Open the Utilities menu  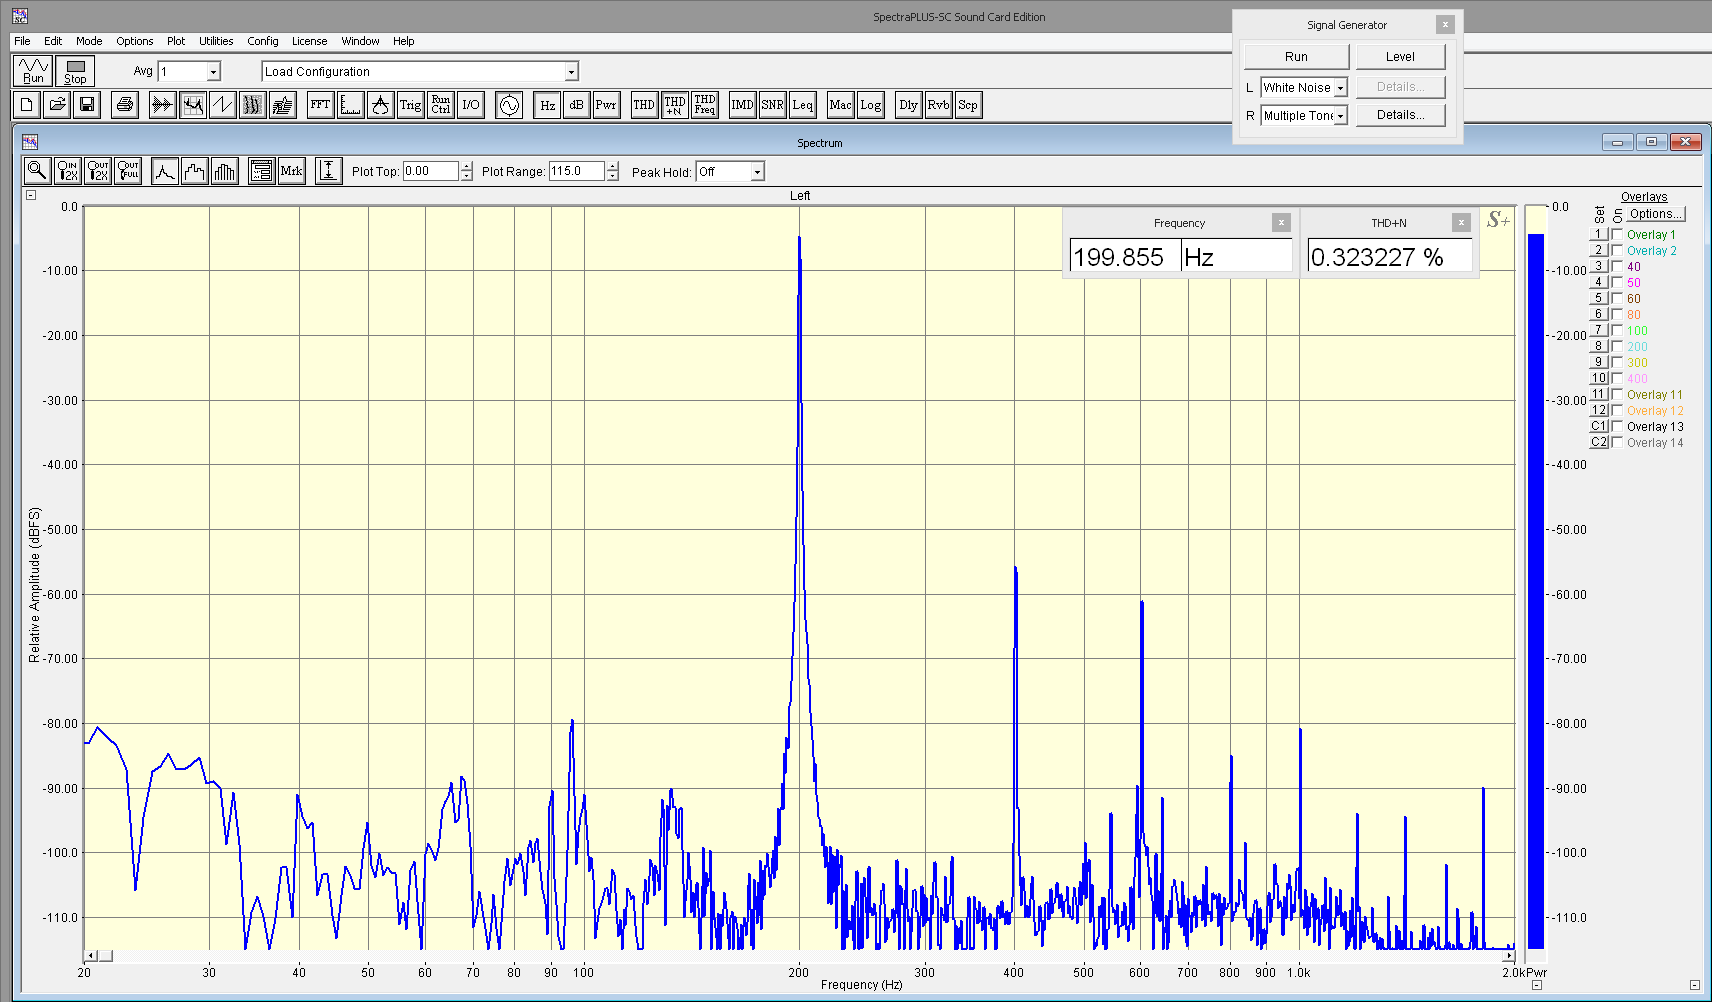pyautogui.click(x=216, y=41)
